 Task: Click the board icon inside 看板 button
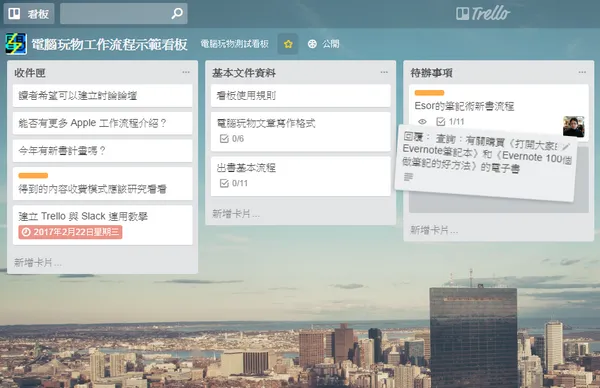point(14,13)
